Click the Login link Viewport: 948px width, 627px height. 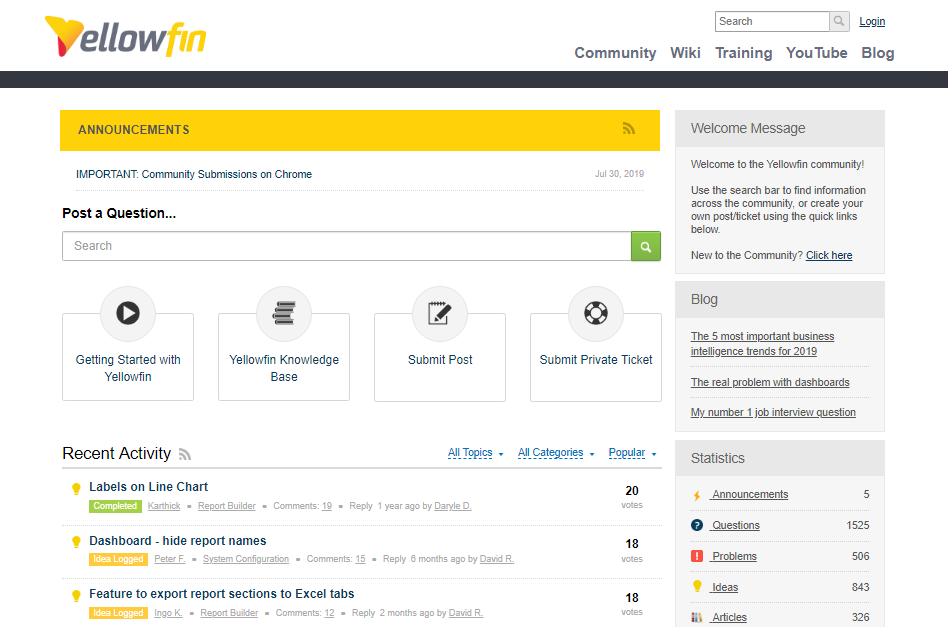871,21
